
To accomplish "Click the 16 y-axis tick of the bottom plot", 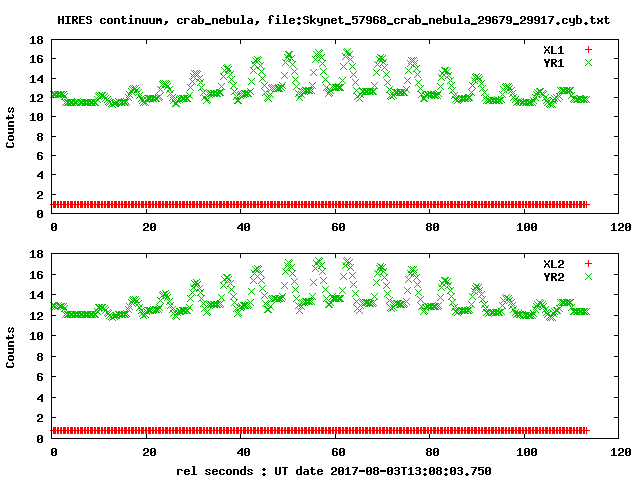I will [36, 275].
